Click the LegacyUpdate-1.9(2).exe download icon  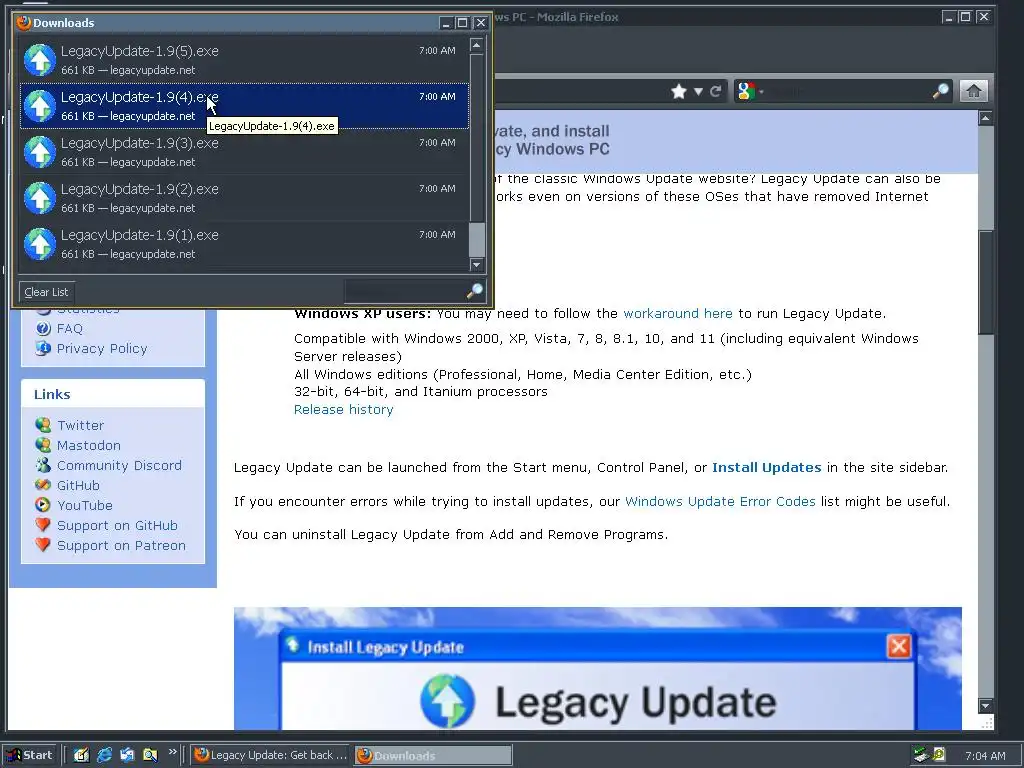(40, 197)
